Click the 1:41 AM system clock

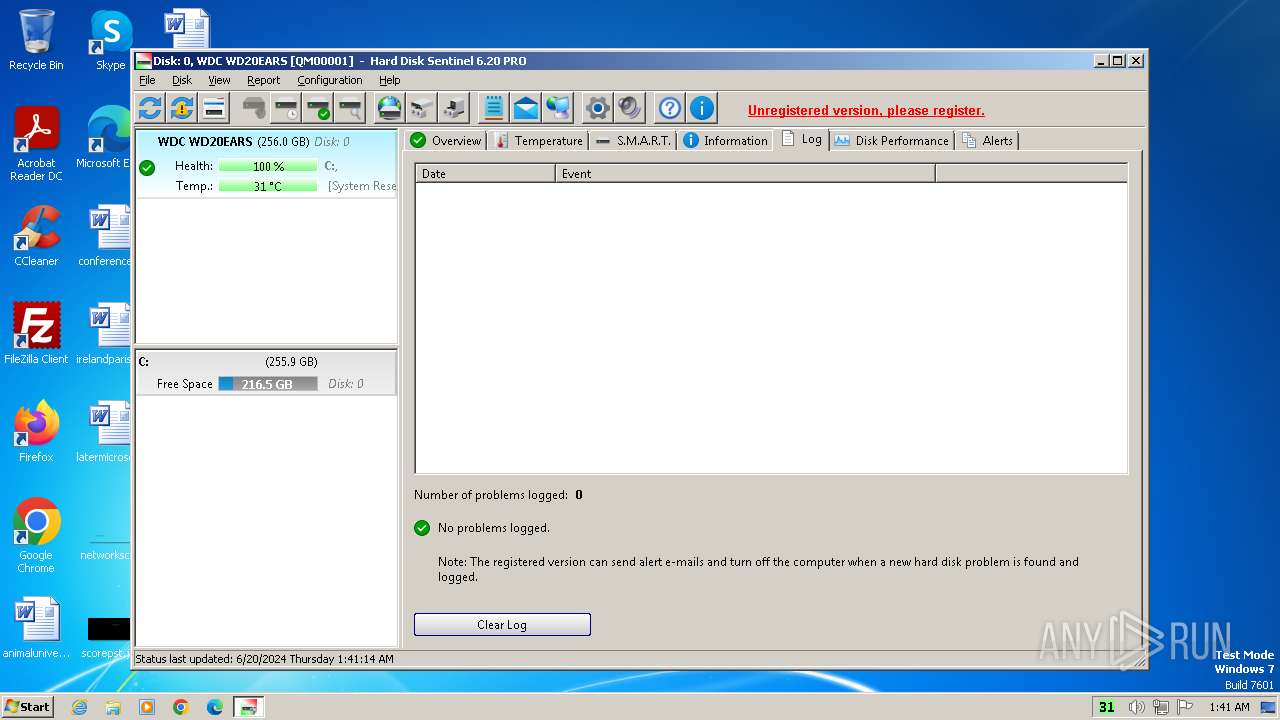[1229, 707]
